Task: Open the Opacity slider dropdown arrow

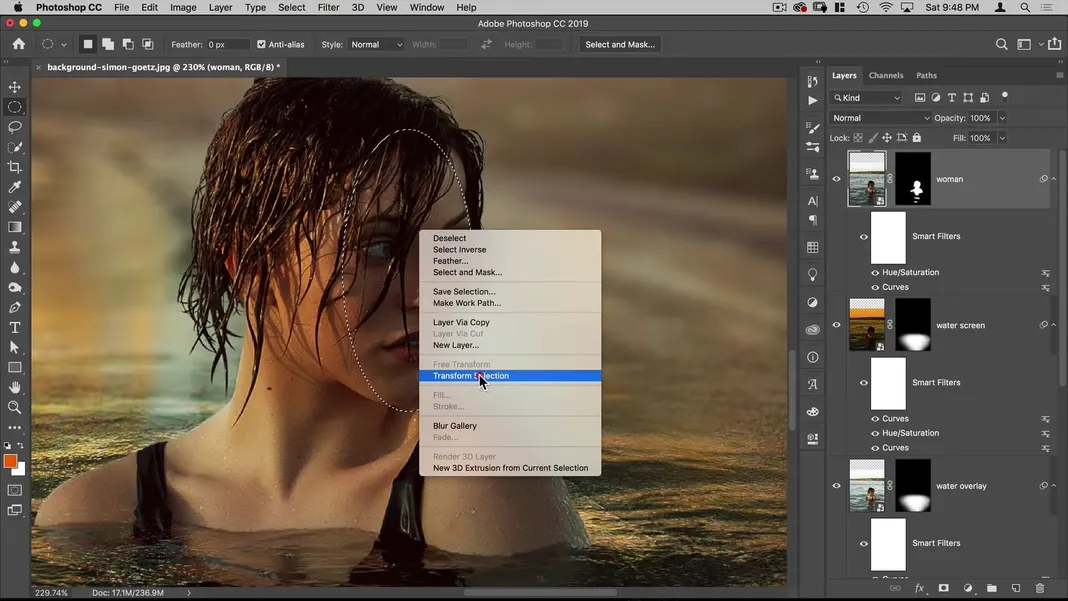Action: [1002, 118]
